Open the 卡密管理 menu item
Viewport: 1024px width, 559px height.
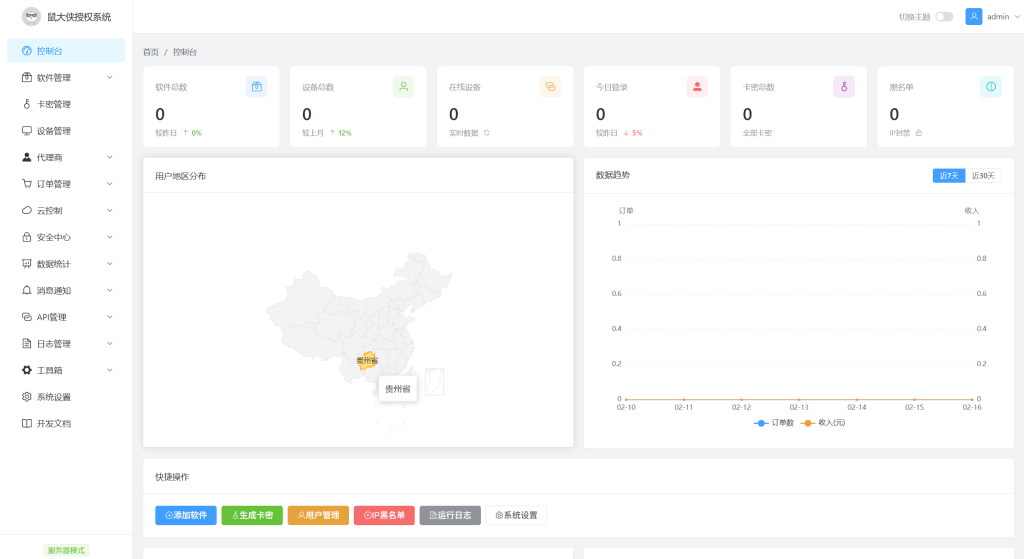pyautogui.click(x=66, y=104)
